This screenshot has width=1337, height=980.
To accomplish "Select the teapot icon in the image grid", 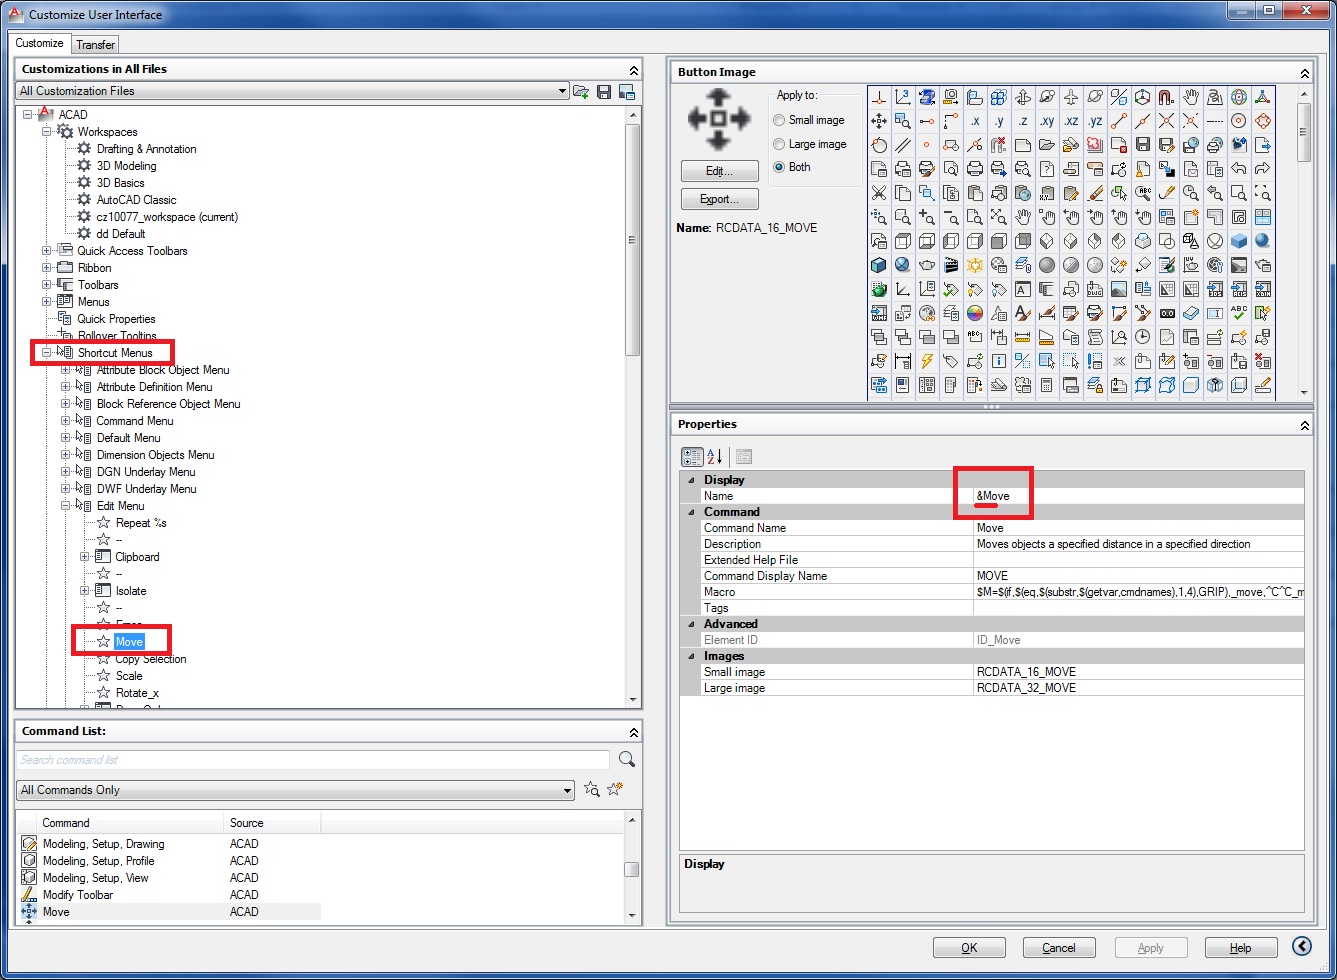I will click(x=927, y=265).
